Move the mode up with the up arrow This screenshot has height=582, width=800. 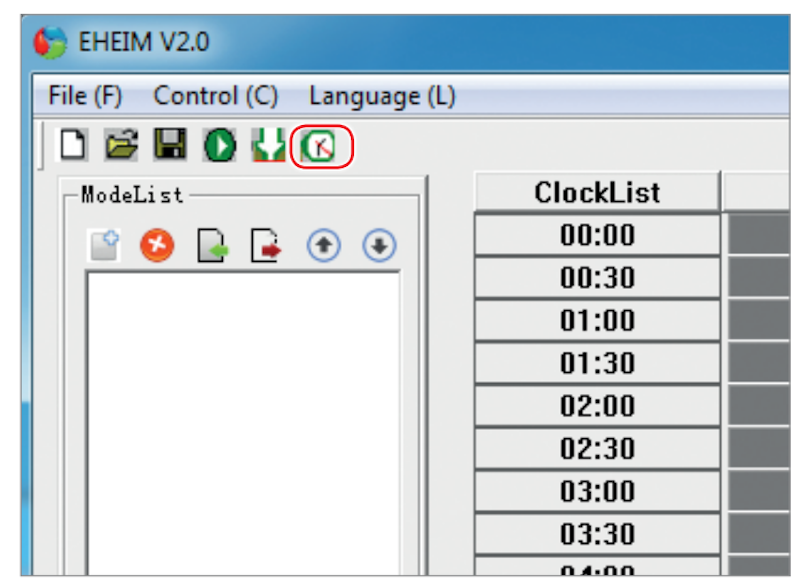(x=324, y=246)
